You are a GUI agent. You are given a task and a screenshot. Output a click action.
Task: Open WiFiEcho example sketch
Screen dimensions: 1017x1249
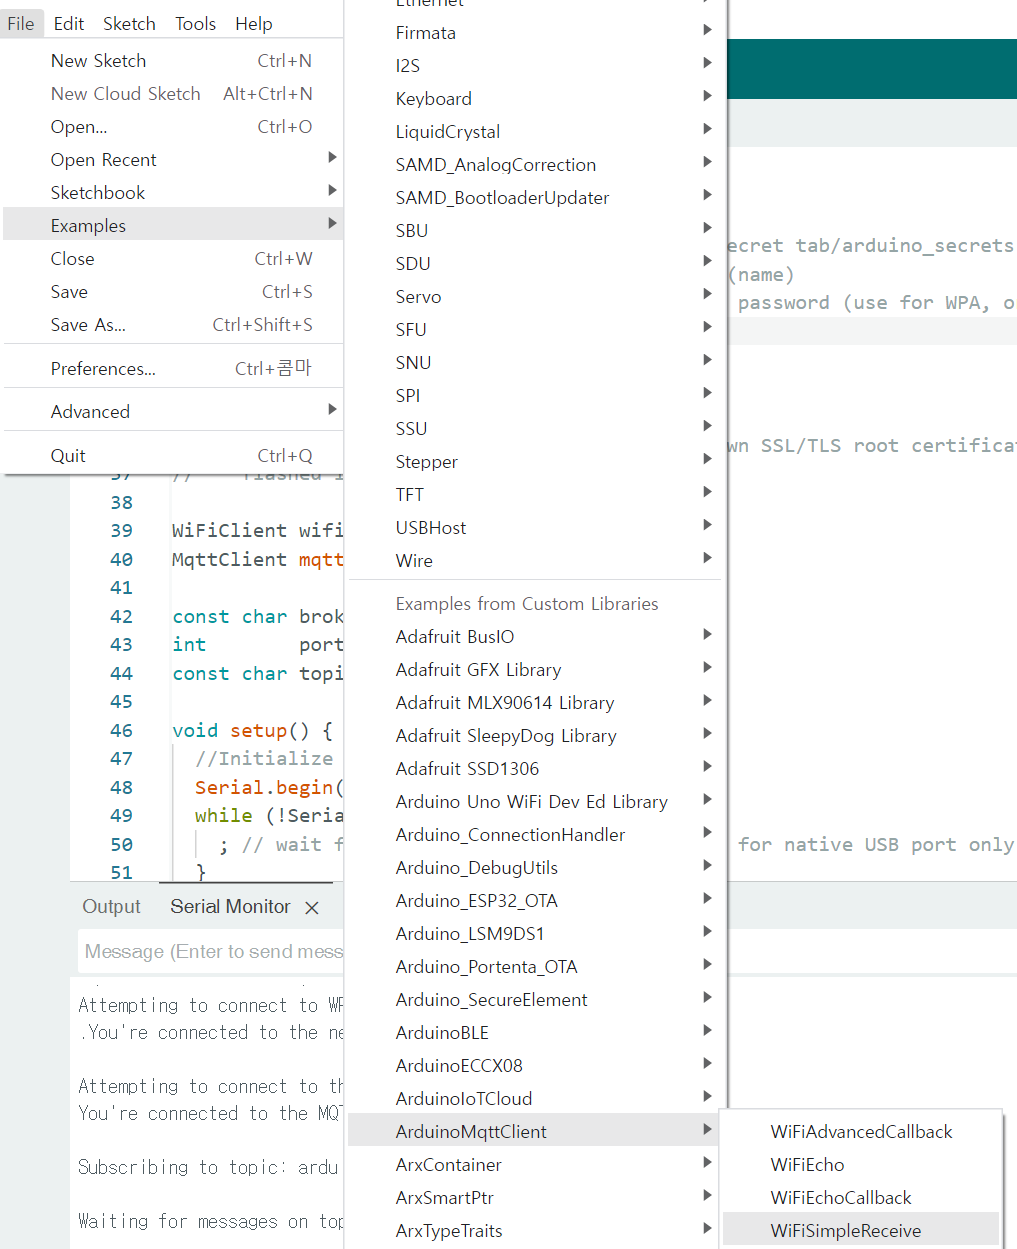(861, 1165)
